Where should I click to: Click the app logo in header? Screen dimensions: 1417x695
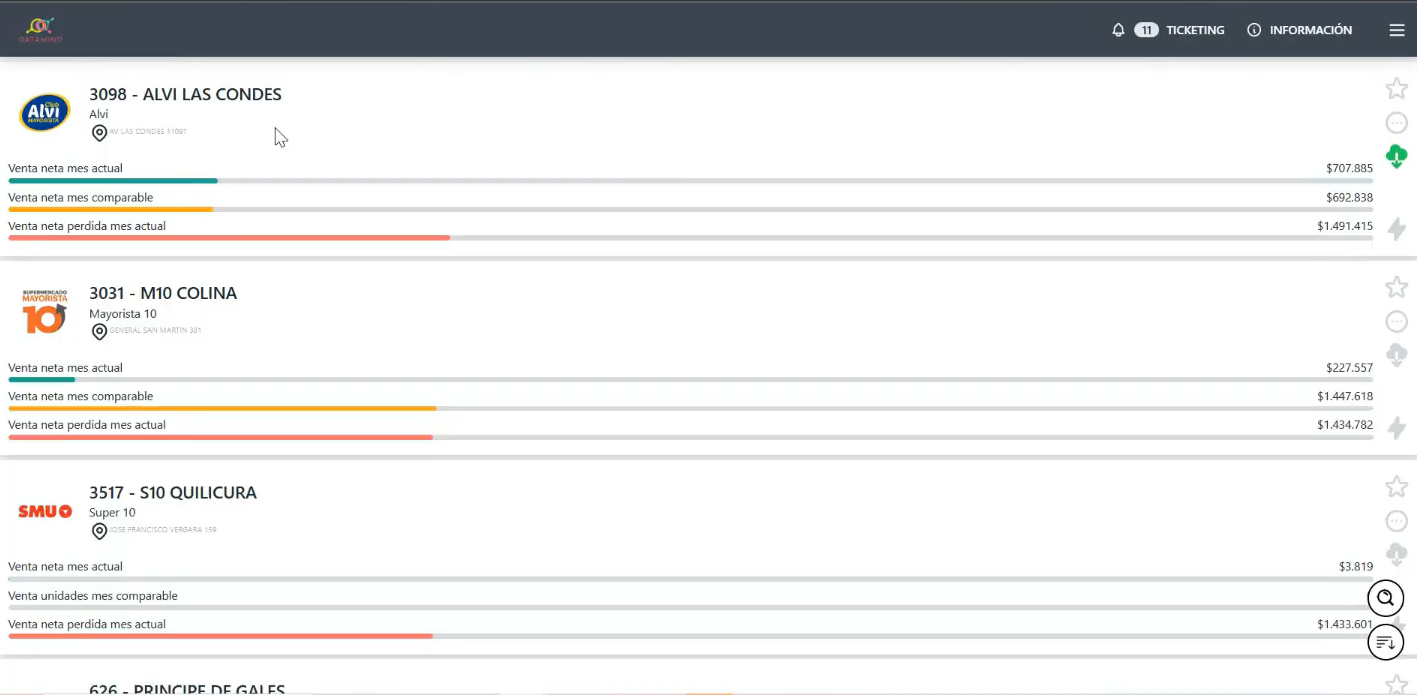pos(41,29)
